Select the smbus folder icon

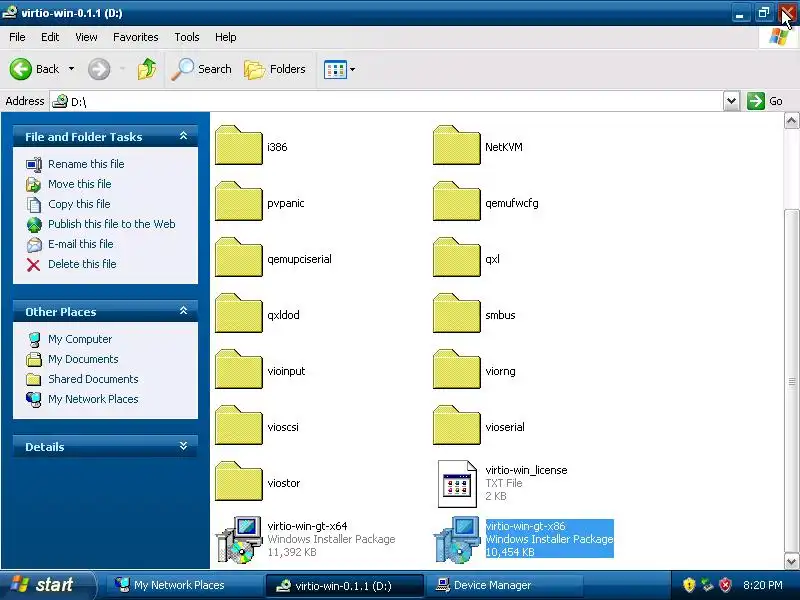(457, 314)
